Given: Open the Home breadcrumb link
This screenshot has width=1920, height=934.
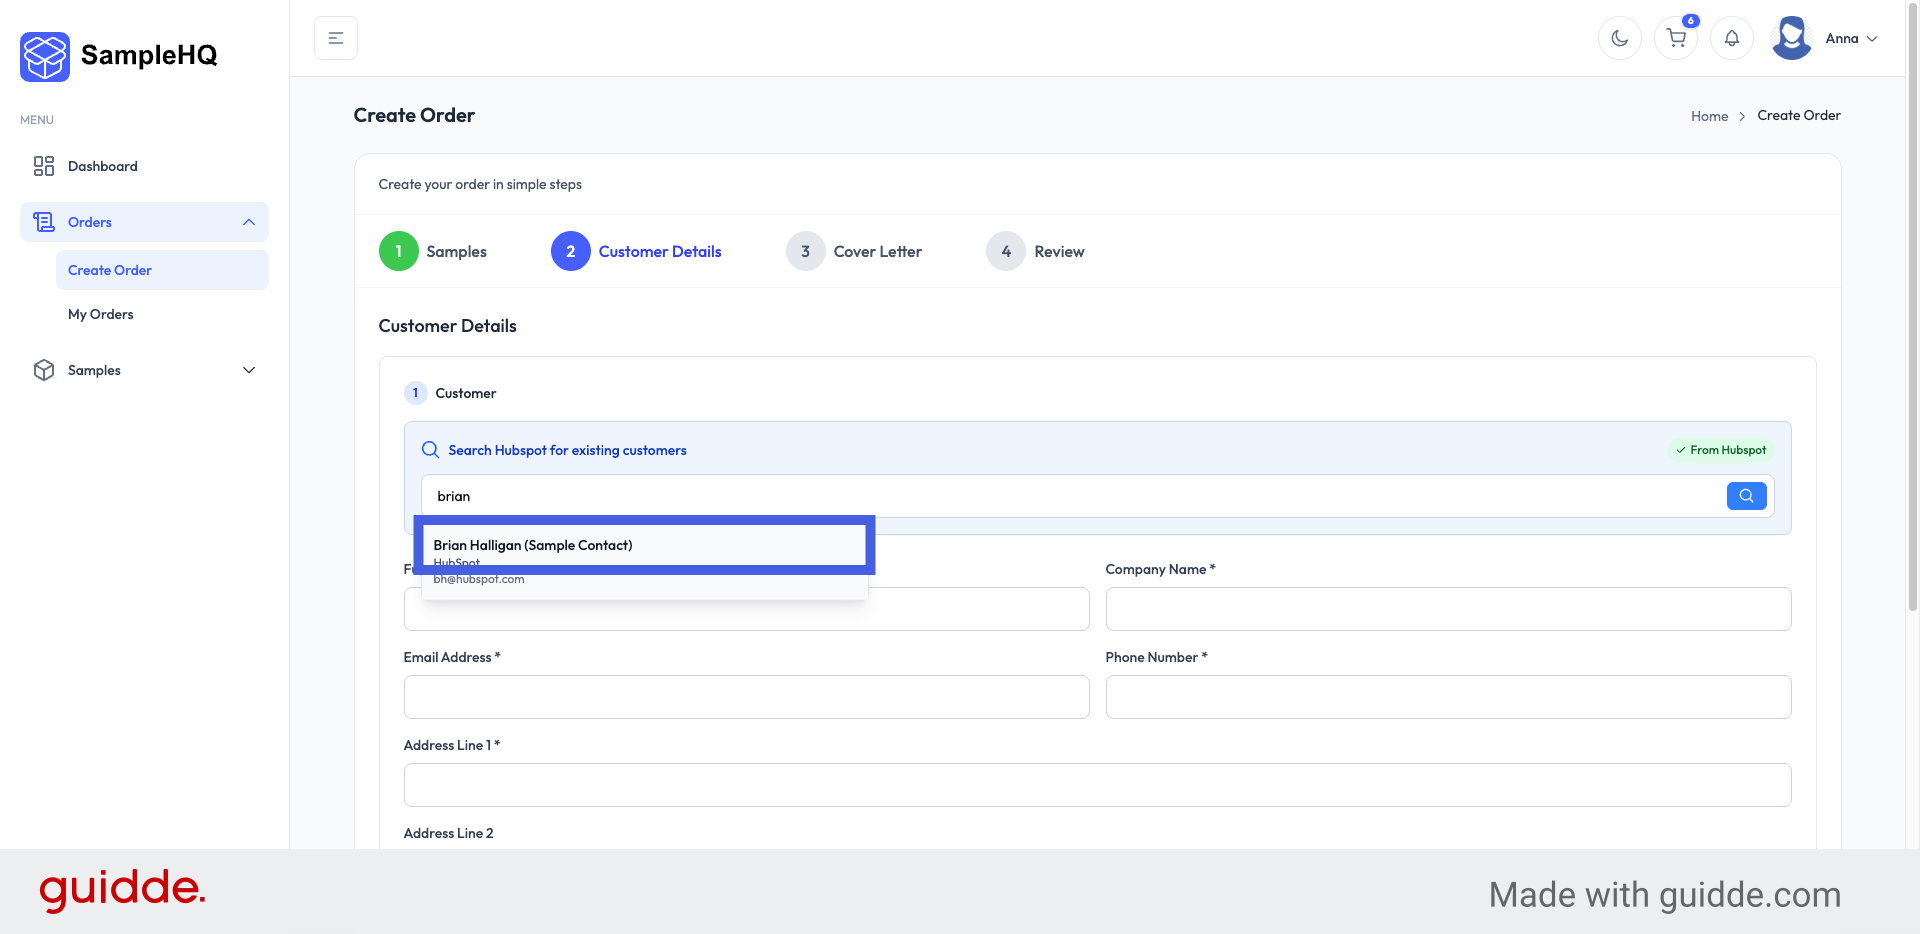Looking at the screenshot, I should click(1709, 115).
